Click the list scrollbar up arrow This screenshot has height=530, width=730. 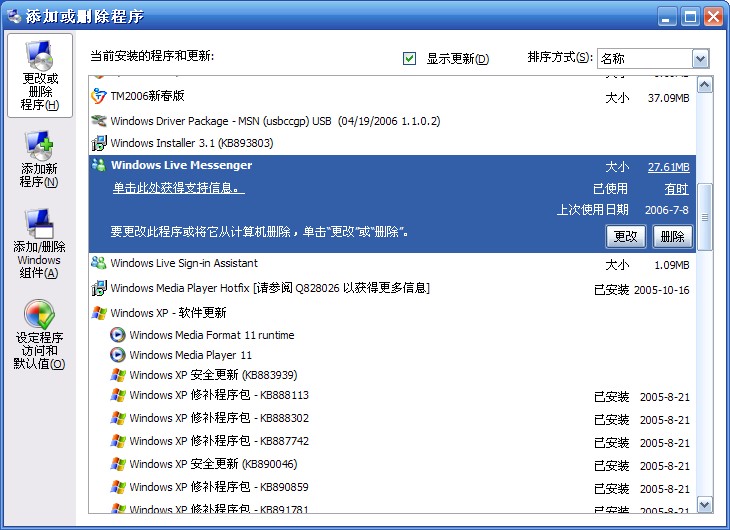[x=704, y=85]
